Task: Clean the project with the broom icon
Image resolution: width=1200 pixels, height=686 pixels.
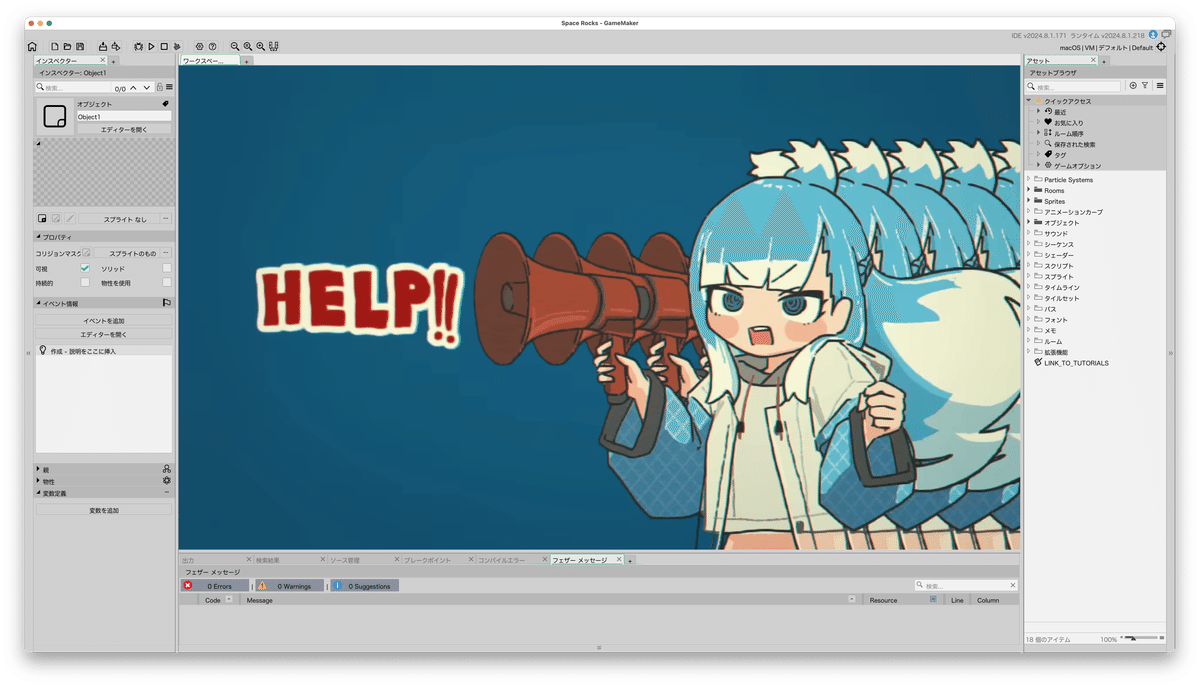Action: tap(176, 46)
